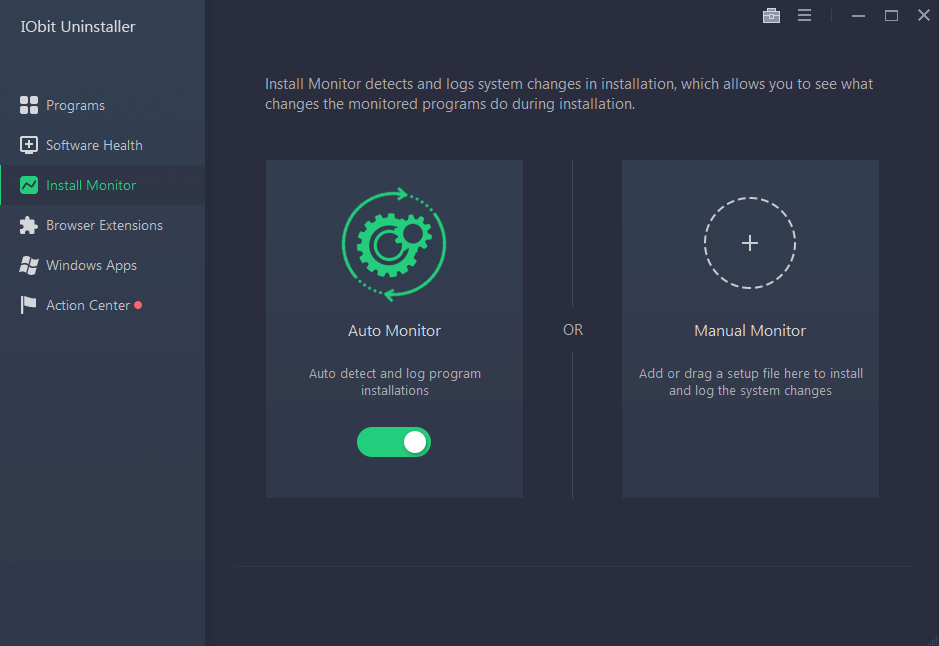The image size is (939, 646).
Task: Click the red Action Center notification dot
Action: [138, 305]
